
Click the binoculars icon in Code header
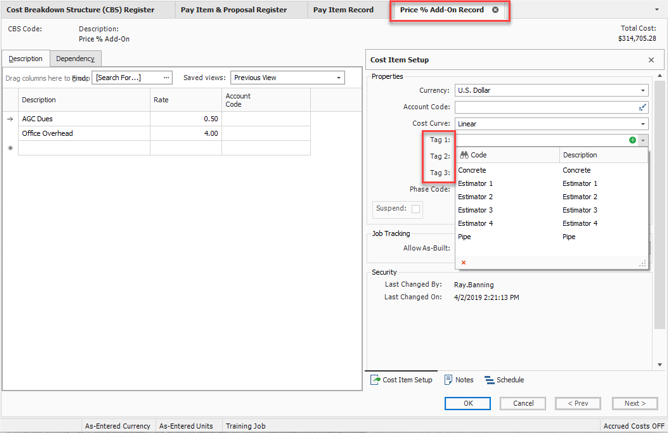click(464, 155)
